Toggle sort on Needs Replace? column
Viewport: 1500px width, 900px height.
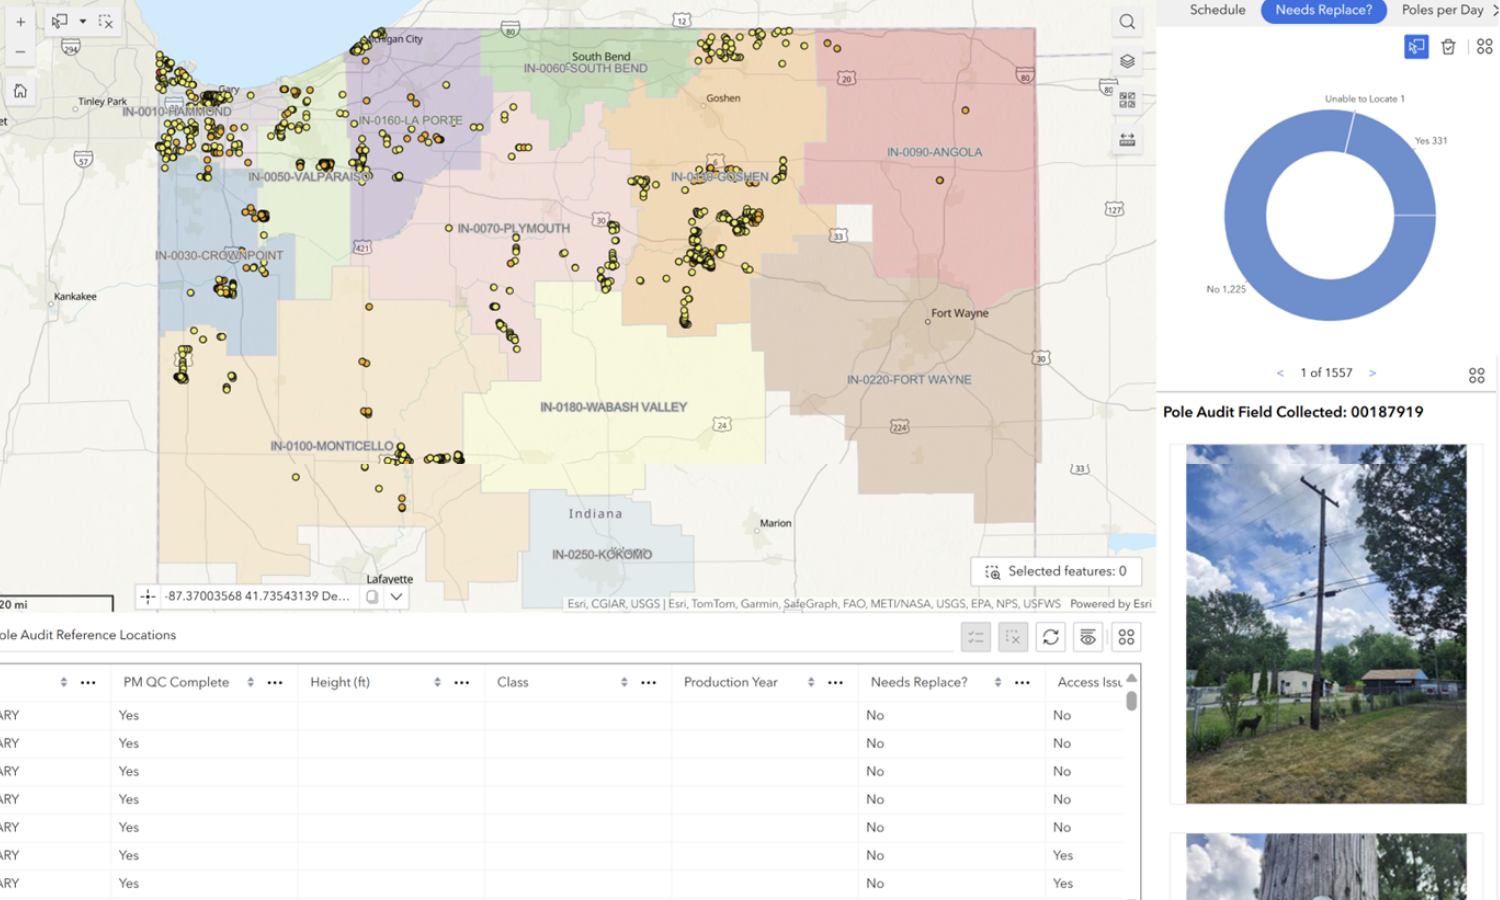(x=997, y=682)
